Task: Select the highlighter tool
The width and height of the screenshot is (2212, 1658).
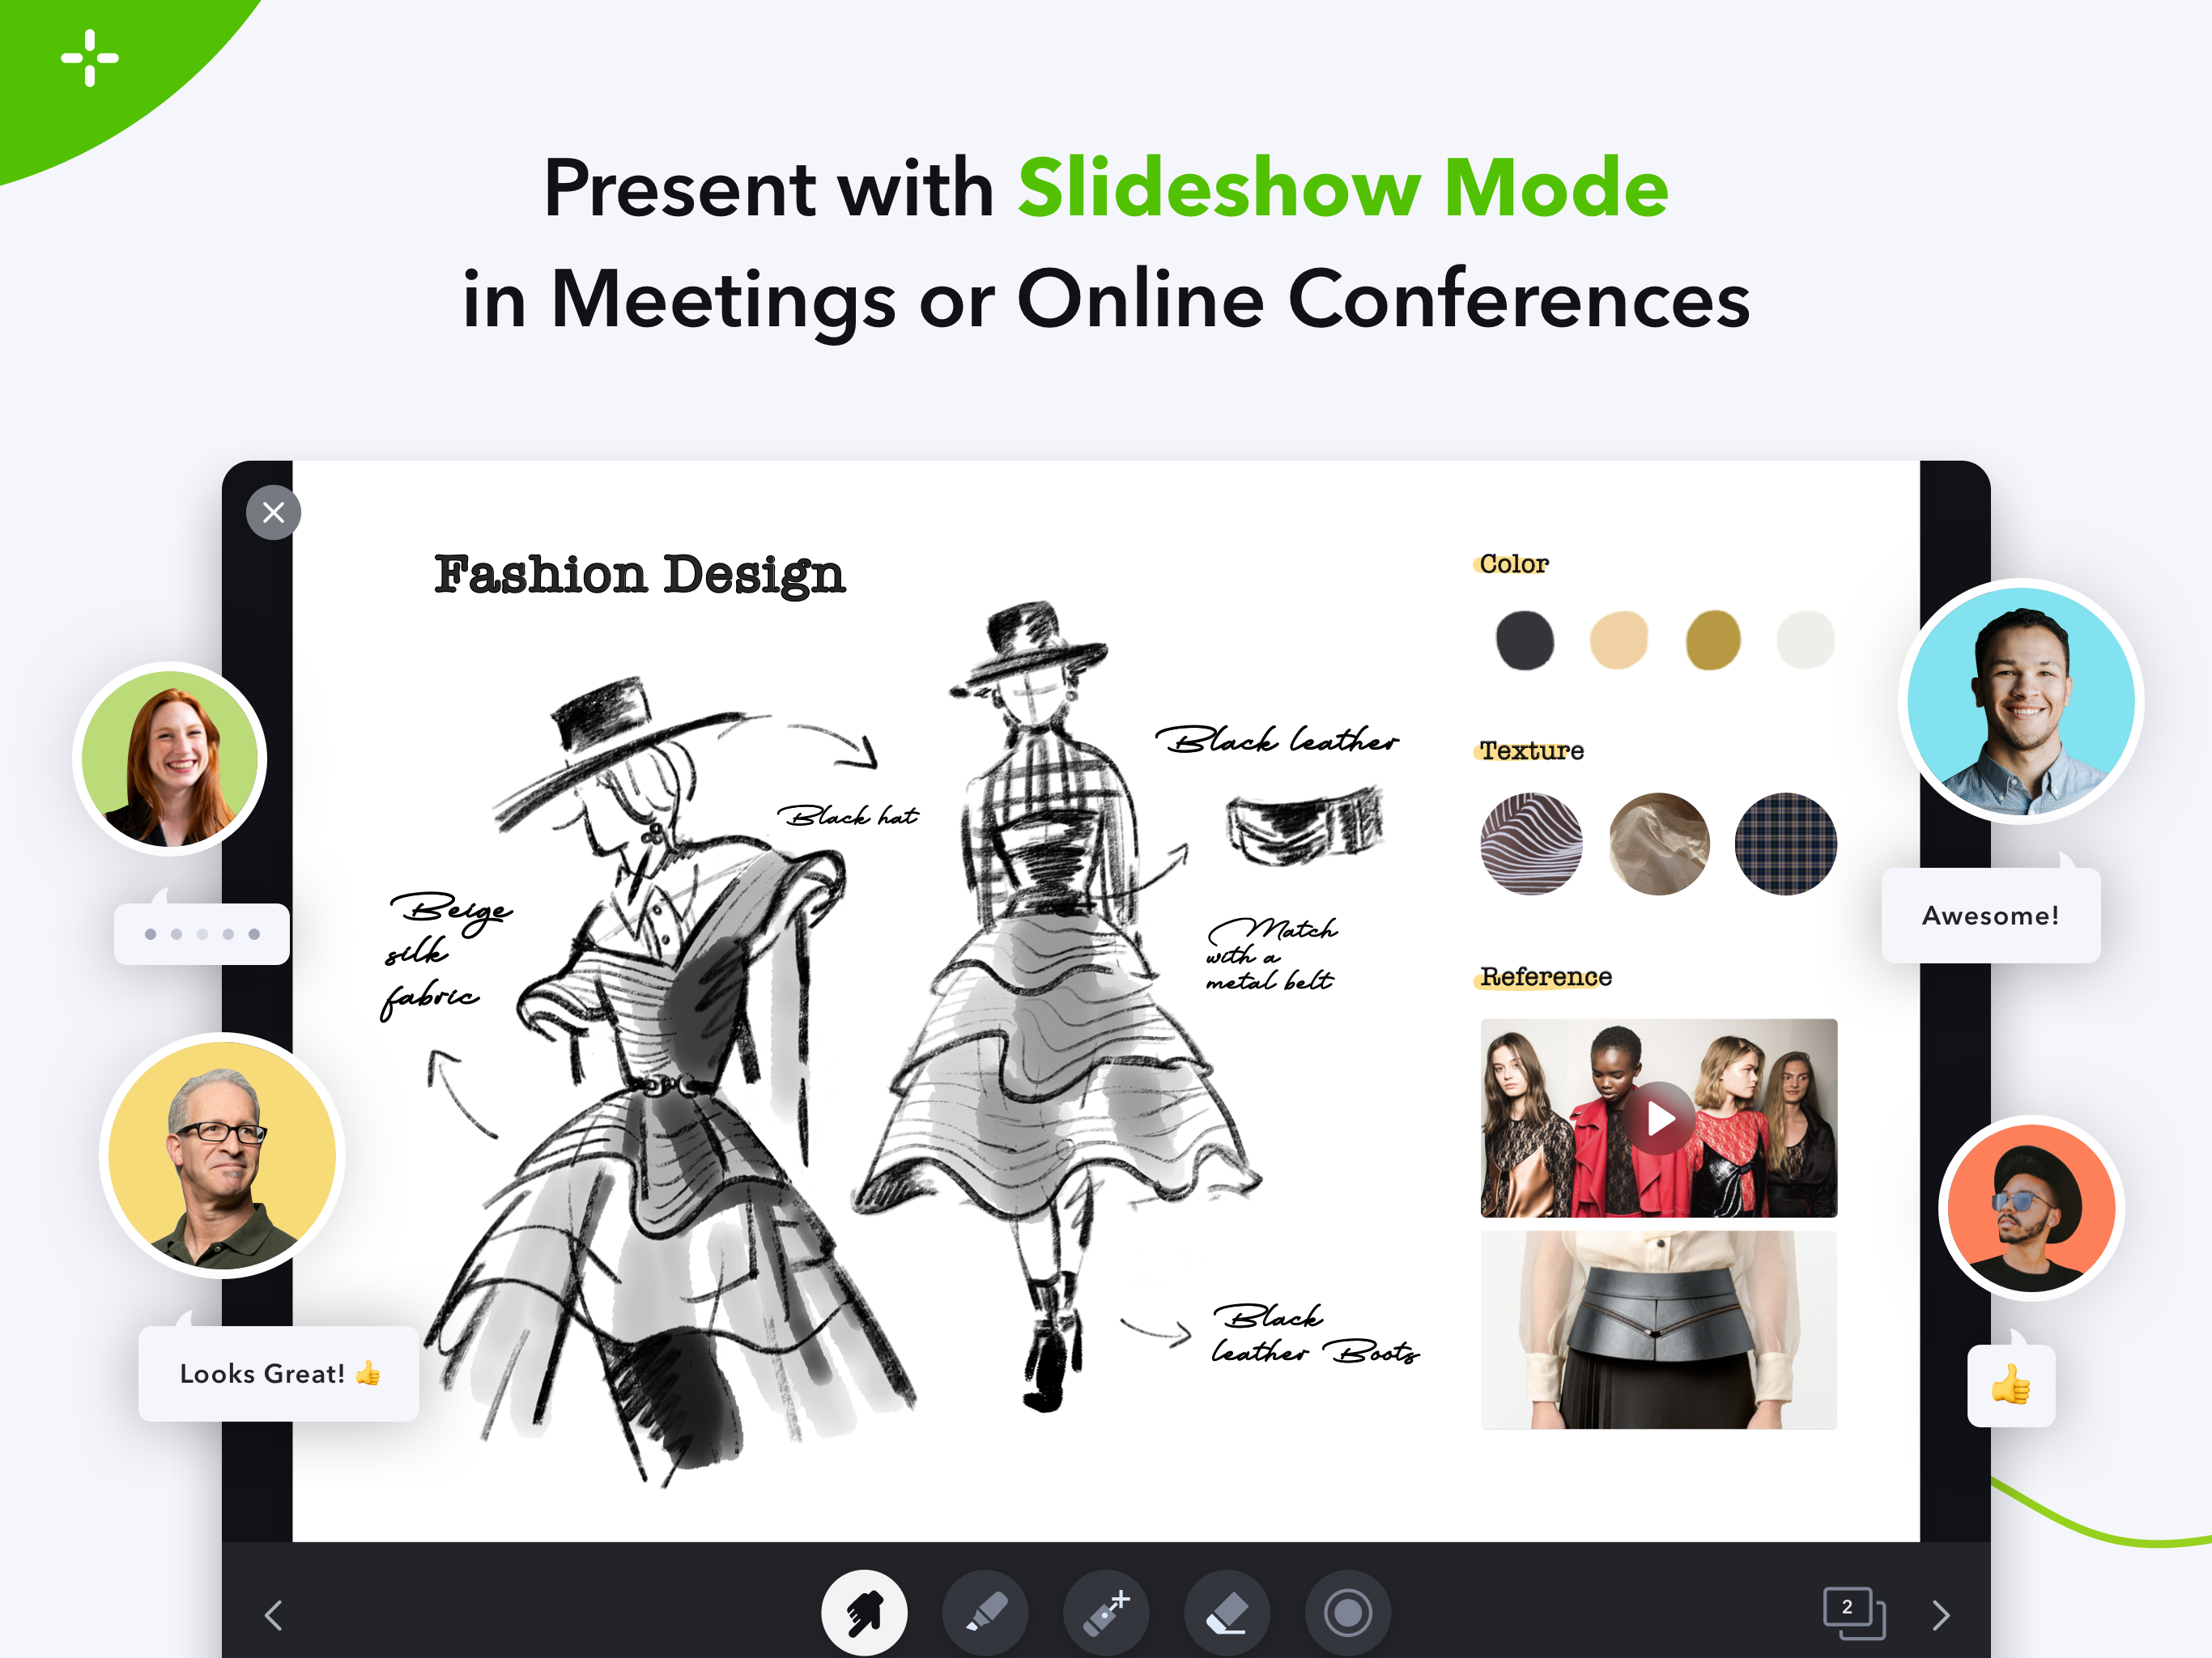Action: pyautogui.click(x=985, y=1612)
